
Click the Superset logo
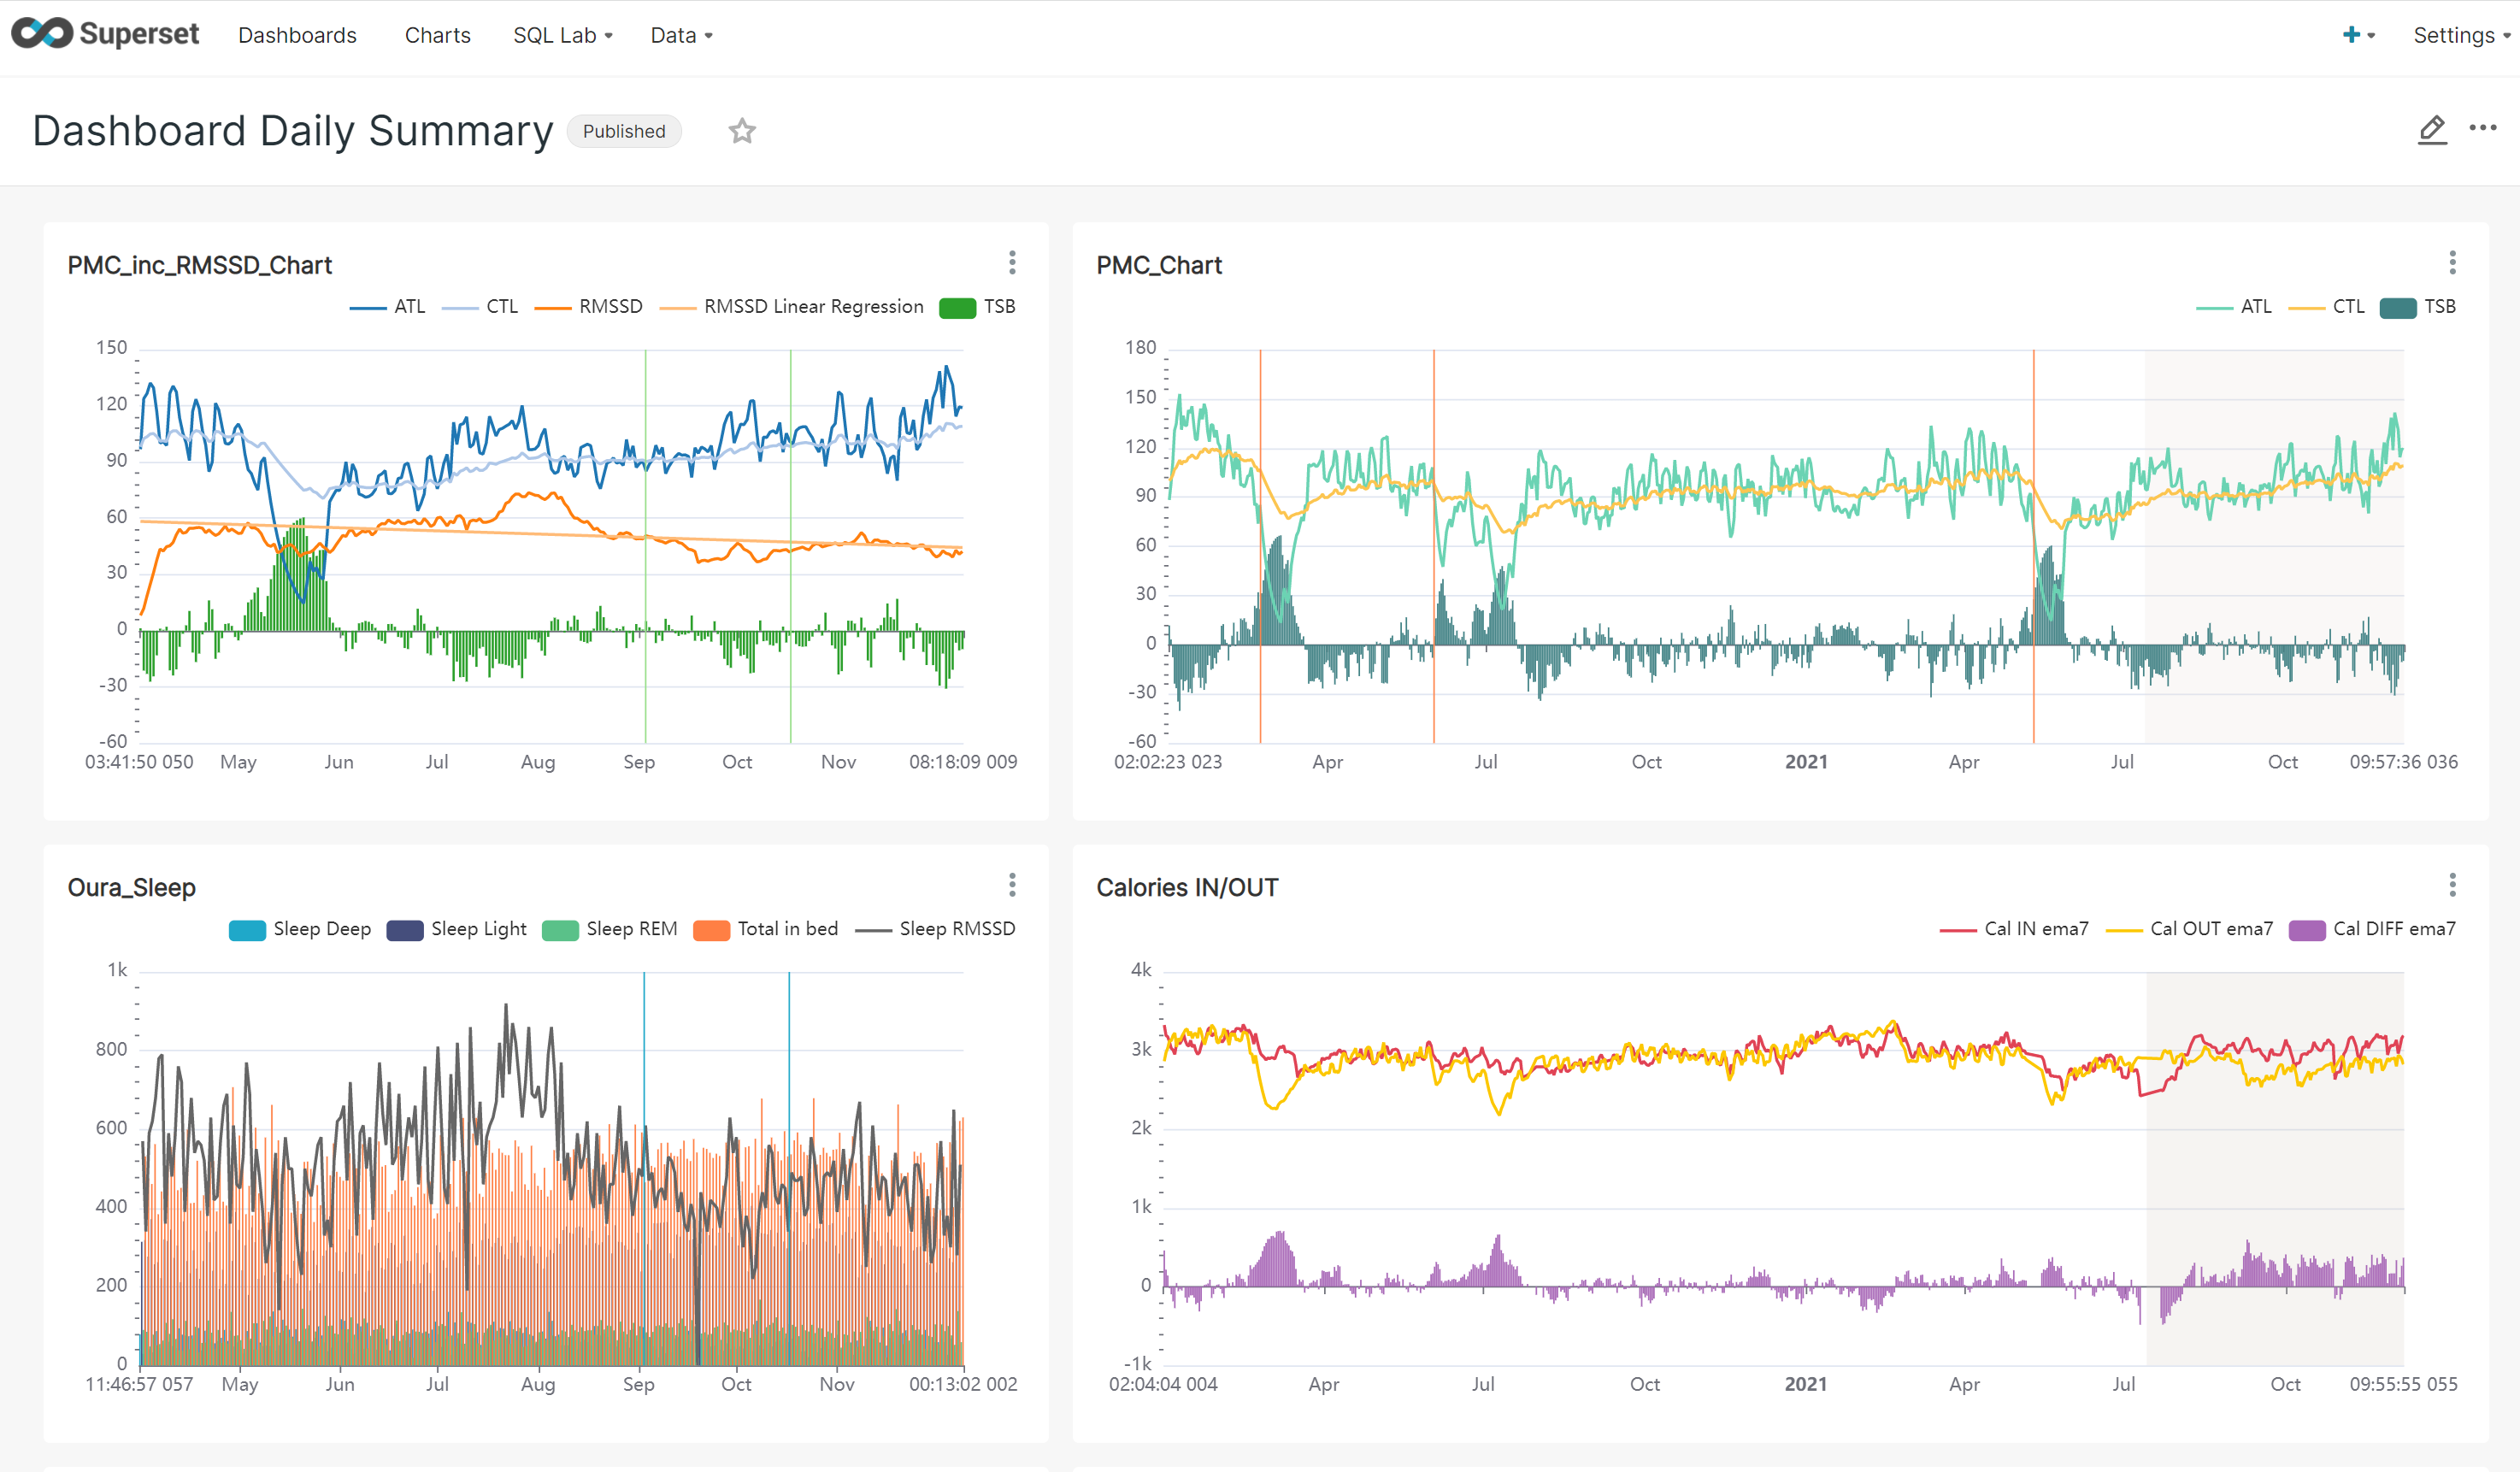[x=105, y=34]
